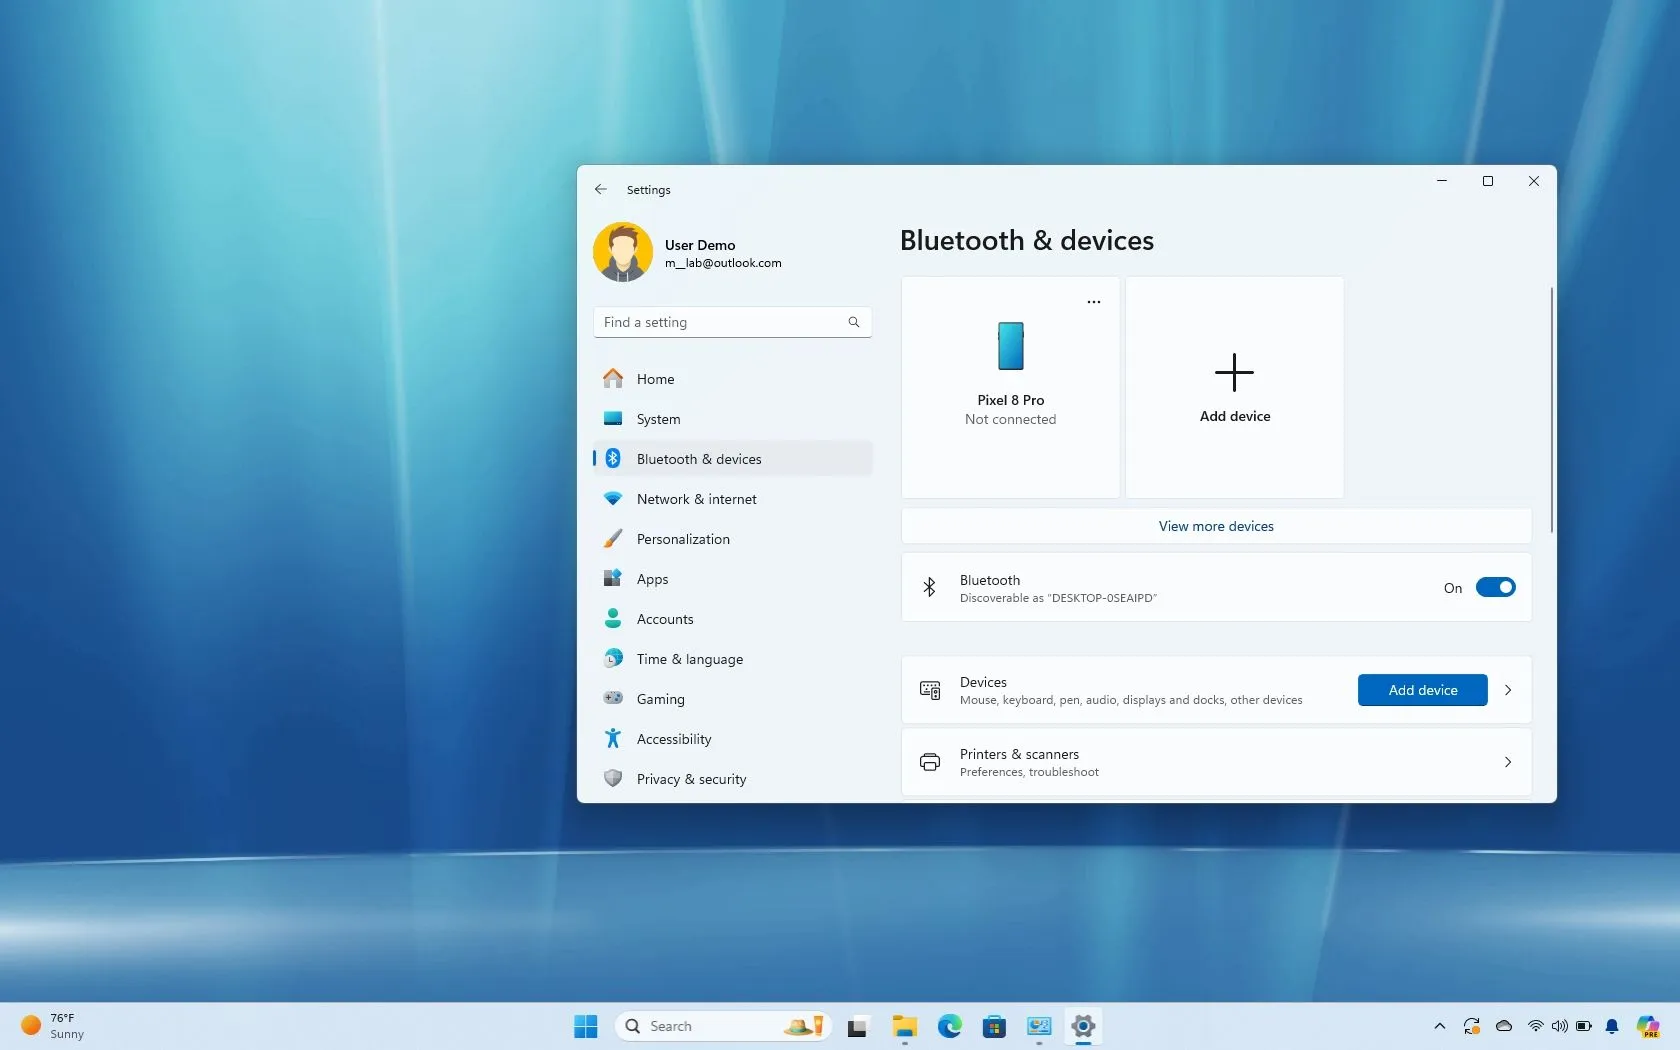
Task: Click the m_lab@outlook.com account email
Action: coord(723,263)
